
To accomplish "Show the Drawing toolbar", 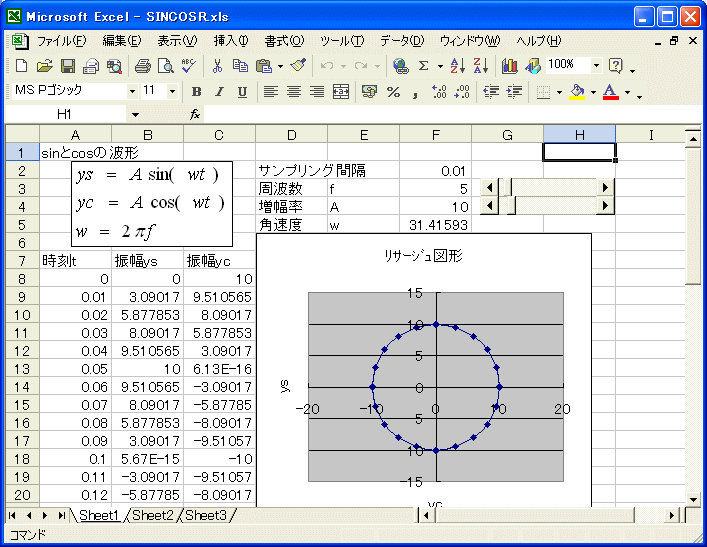I will 533,66.
